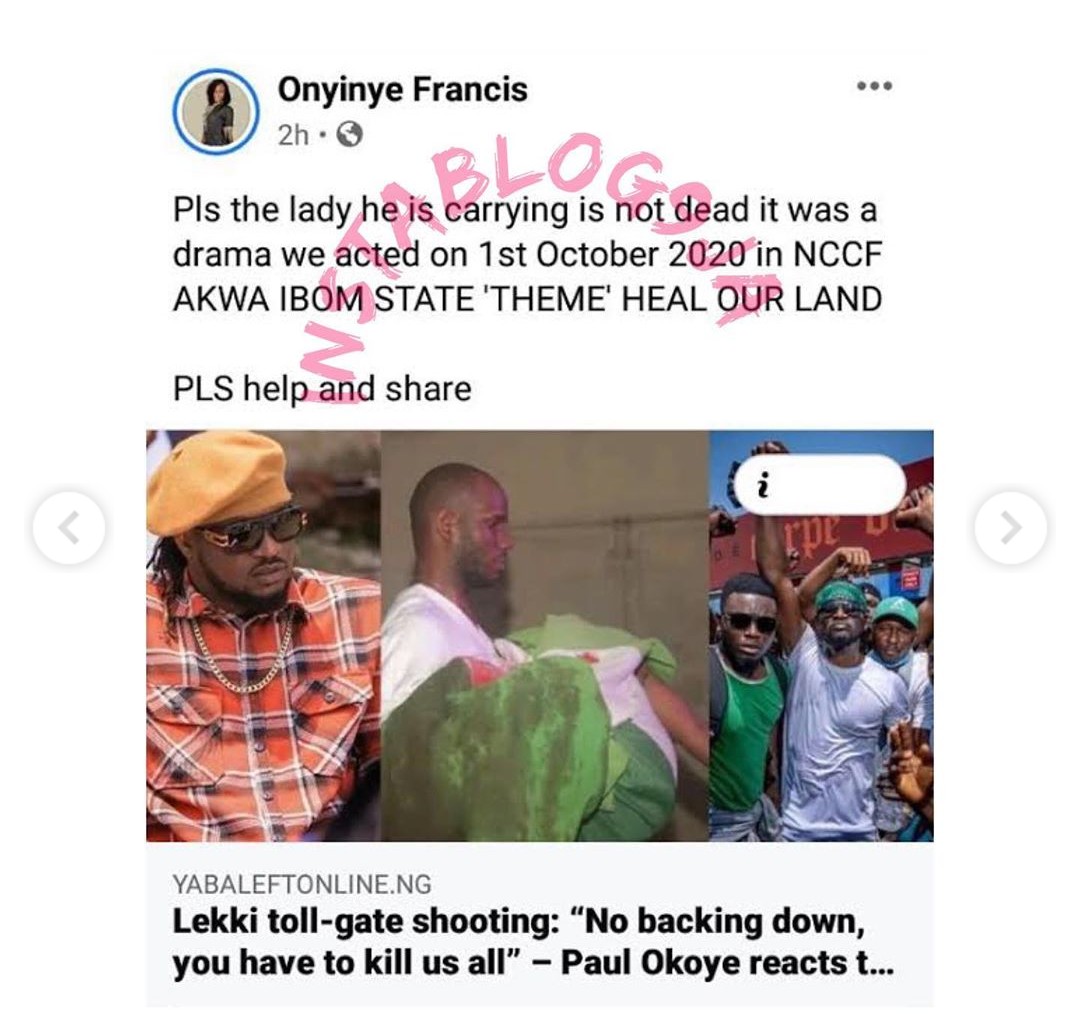Click the post text about NCCF drama

528,254
